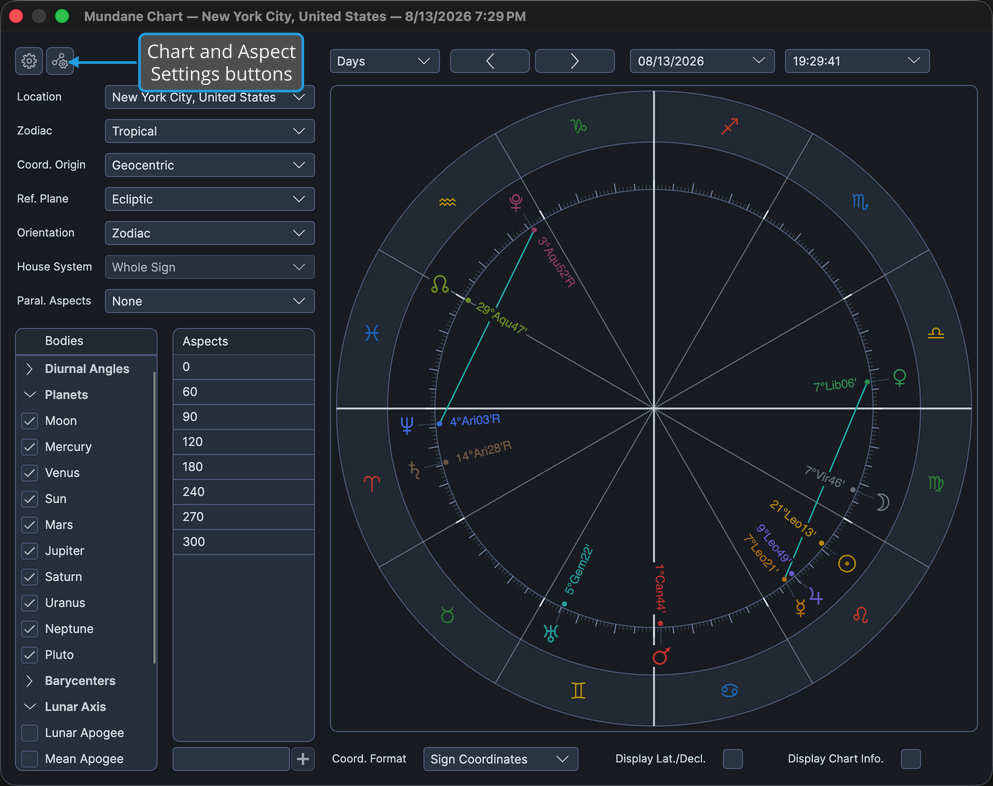The image size is (993, 786).
Task: Select the 180 aspect row
Action: 244,467
